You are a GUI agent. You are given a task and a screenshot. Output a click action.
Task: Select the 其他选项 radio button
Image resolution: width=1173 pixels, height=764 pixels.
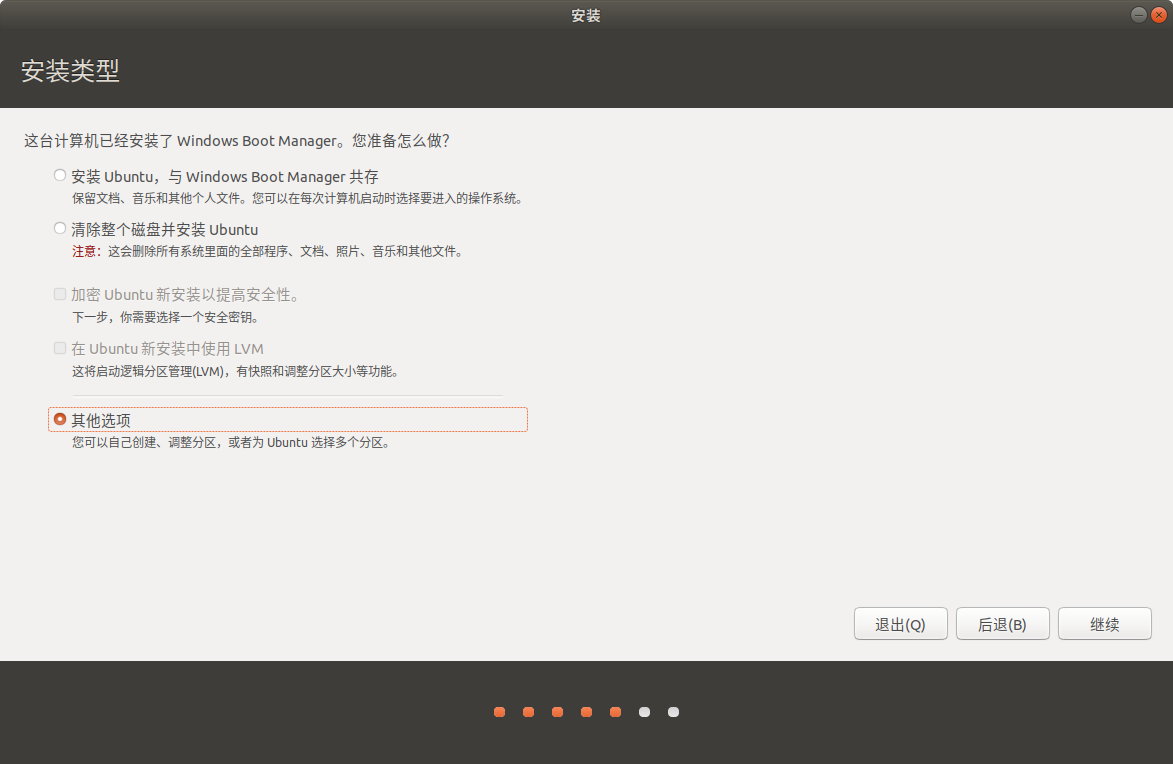coord(60,419)
